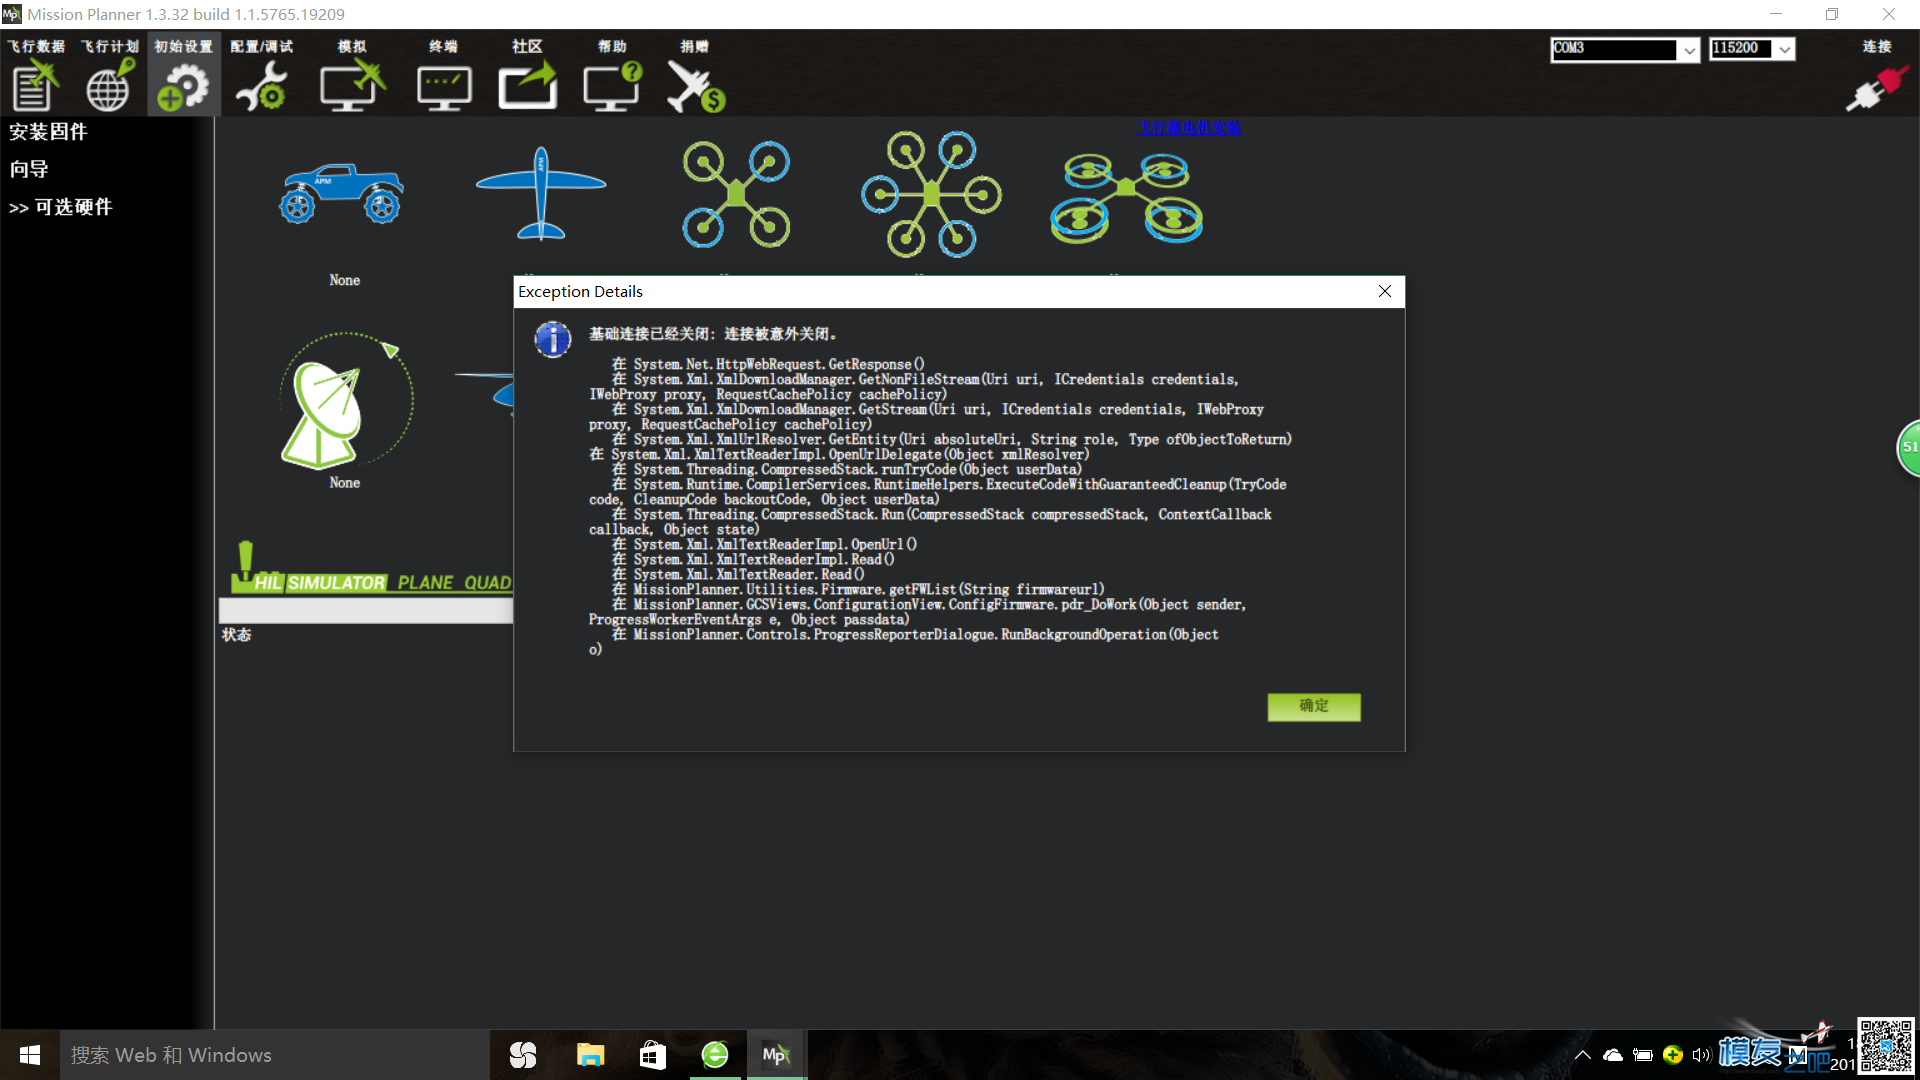Select the rover truck firmware icon
Image resolution: width=1920 pixels, height=1080 pixels.
(342, 193)
